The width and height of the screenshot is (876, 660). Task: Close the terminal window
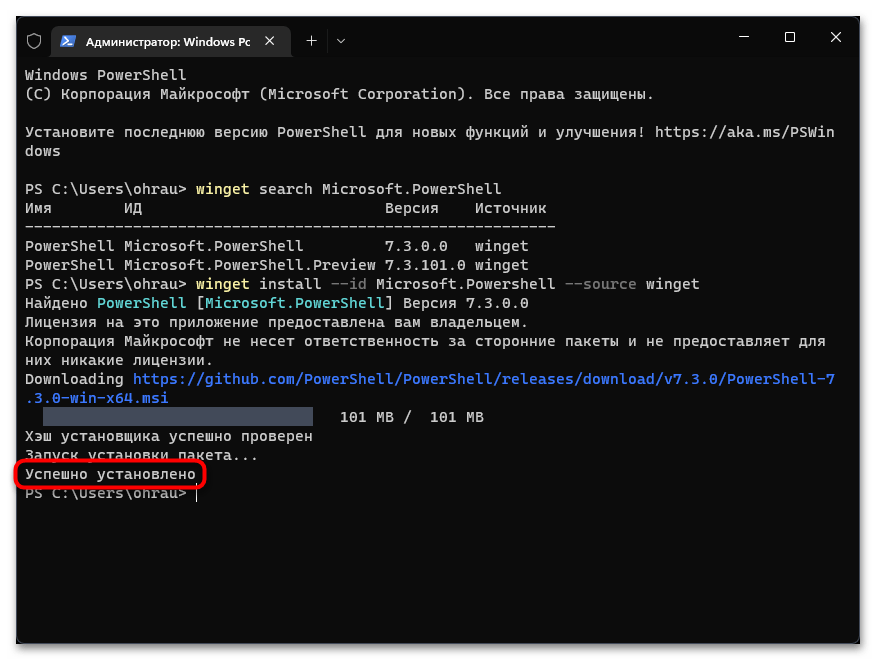coord(836,38)
